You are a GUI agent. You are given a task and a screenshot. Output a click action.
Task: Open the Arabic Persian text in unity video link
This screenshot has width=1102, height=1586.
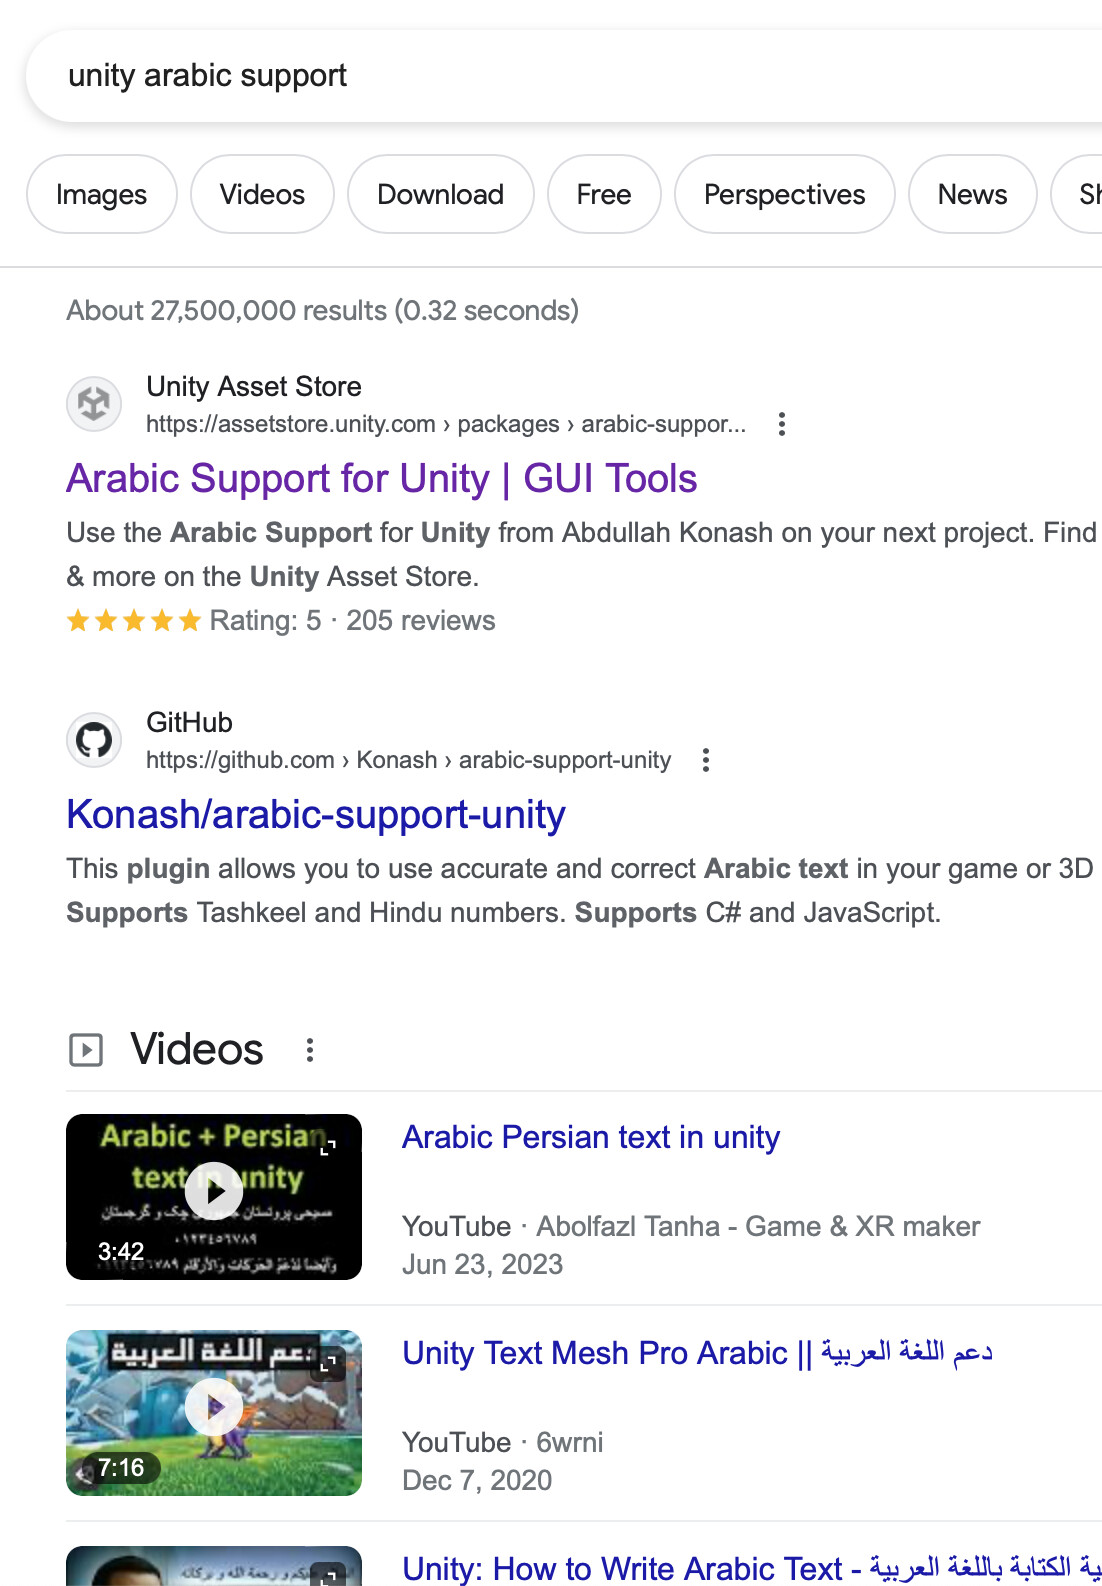(590, 1137)
